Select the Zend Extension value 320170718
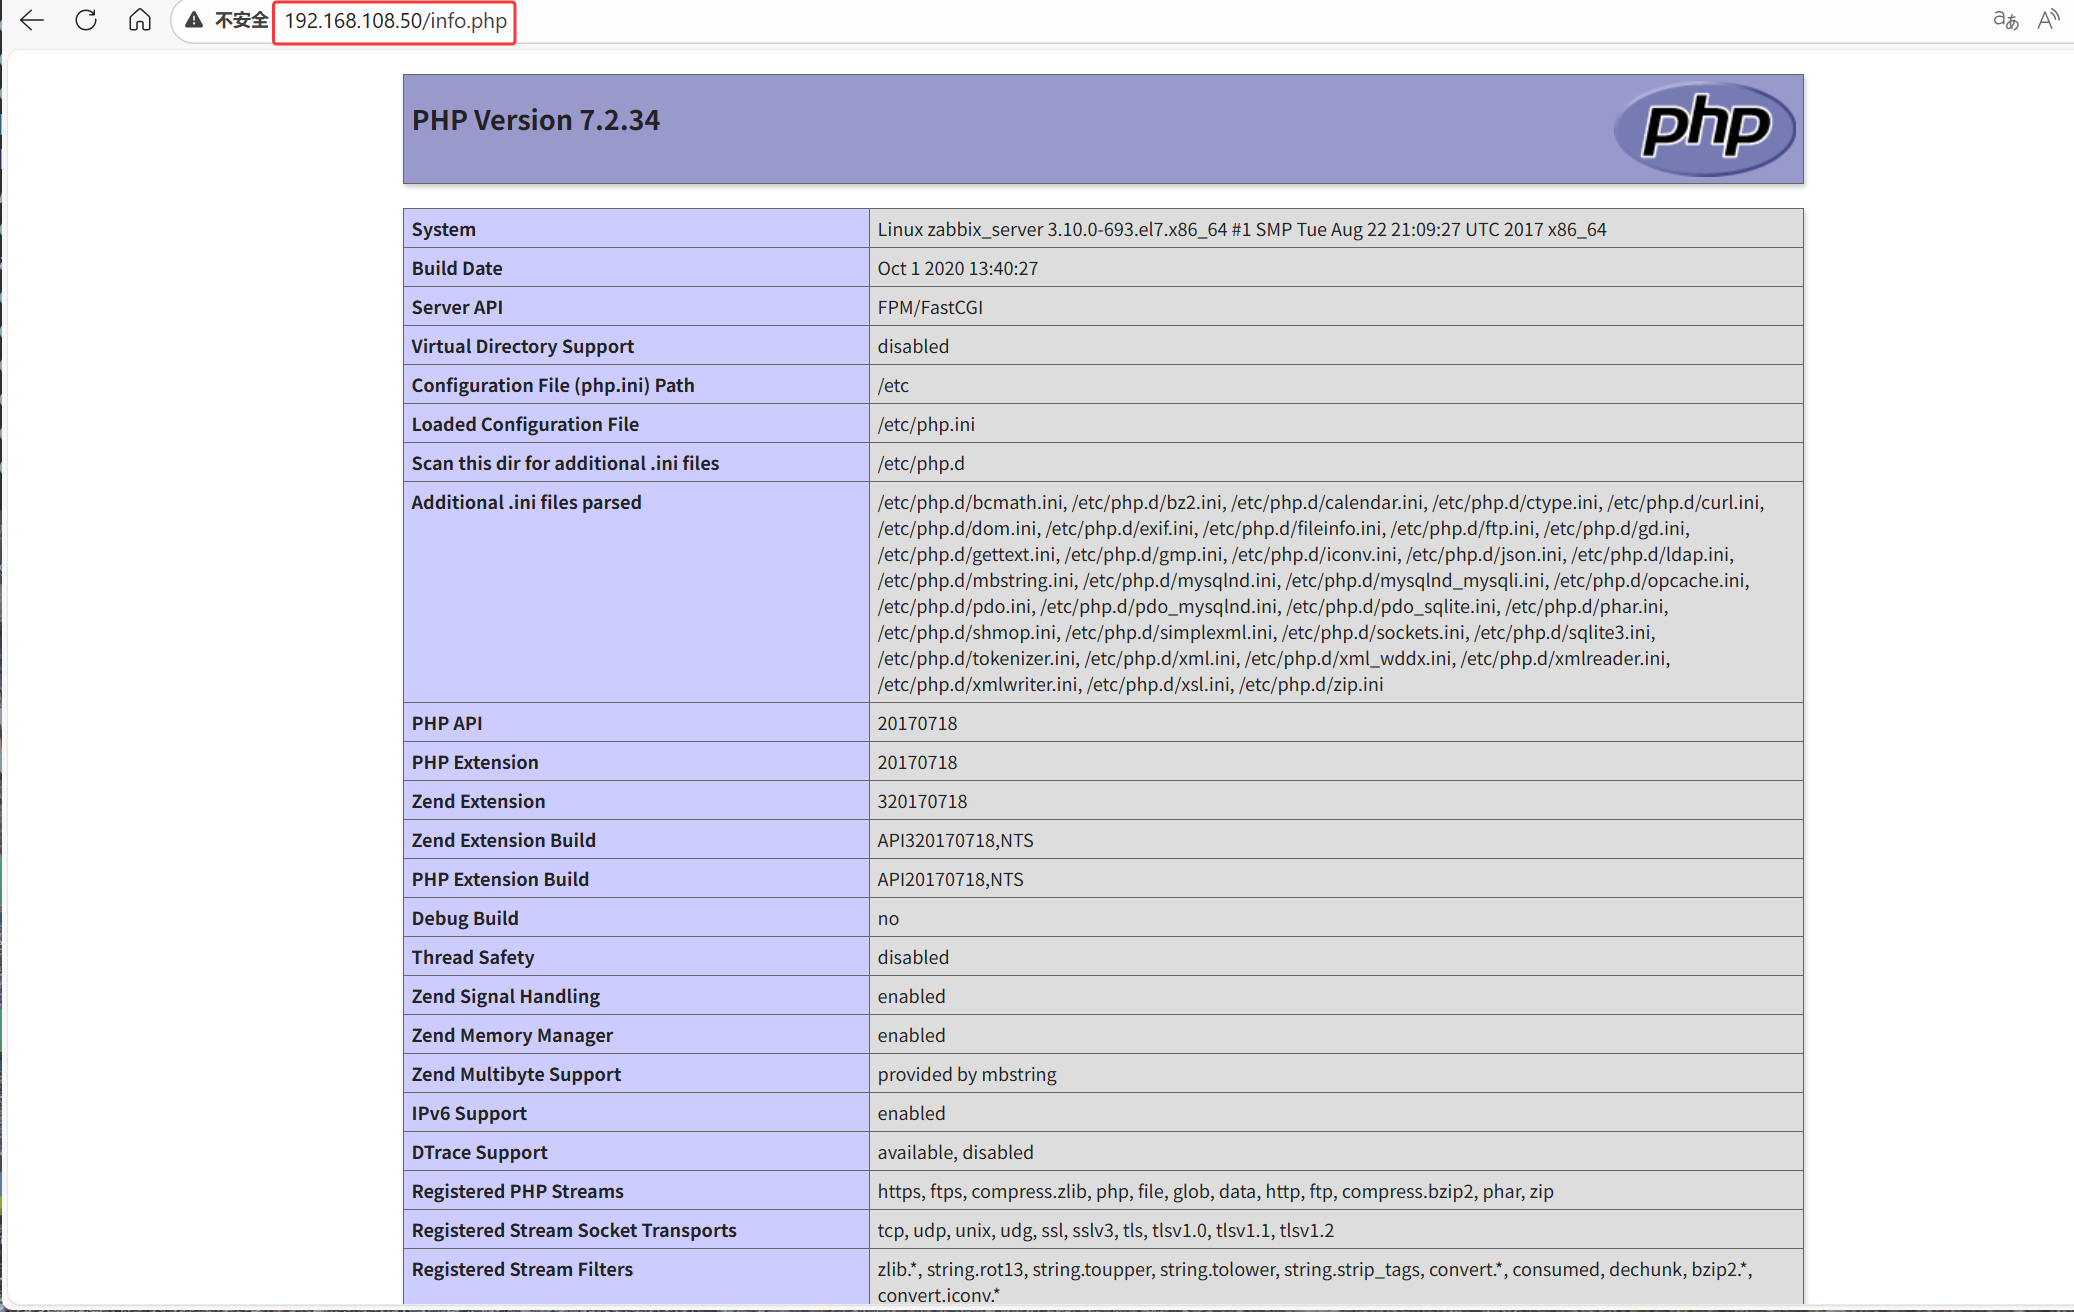The image size is (2074, 1312). coord(922,801)
